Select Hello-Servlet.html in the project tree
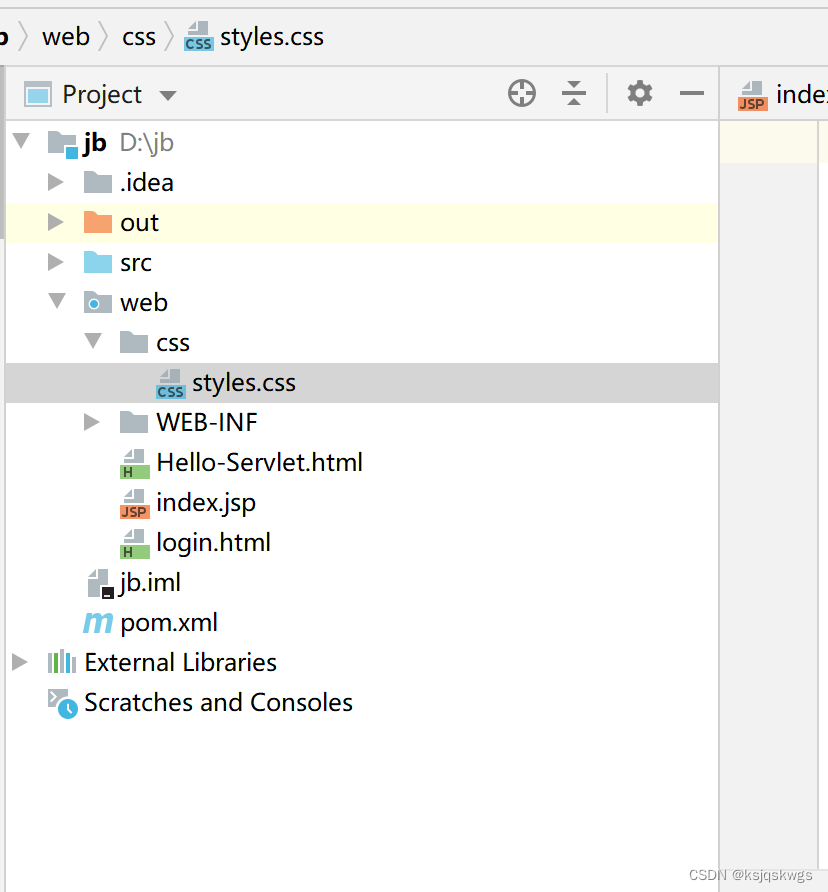Image resolution: width=828 pixels, height=892 pixels. pos(260,462)
